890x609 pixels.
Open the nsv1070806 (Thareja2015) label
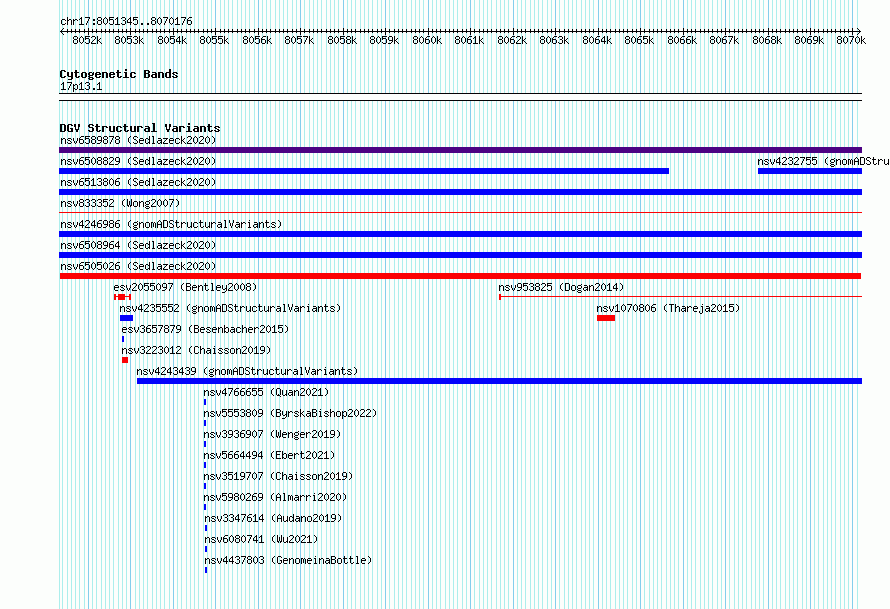click(x=668, y=308)
